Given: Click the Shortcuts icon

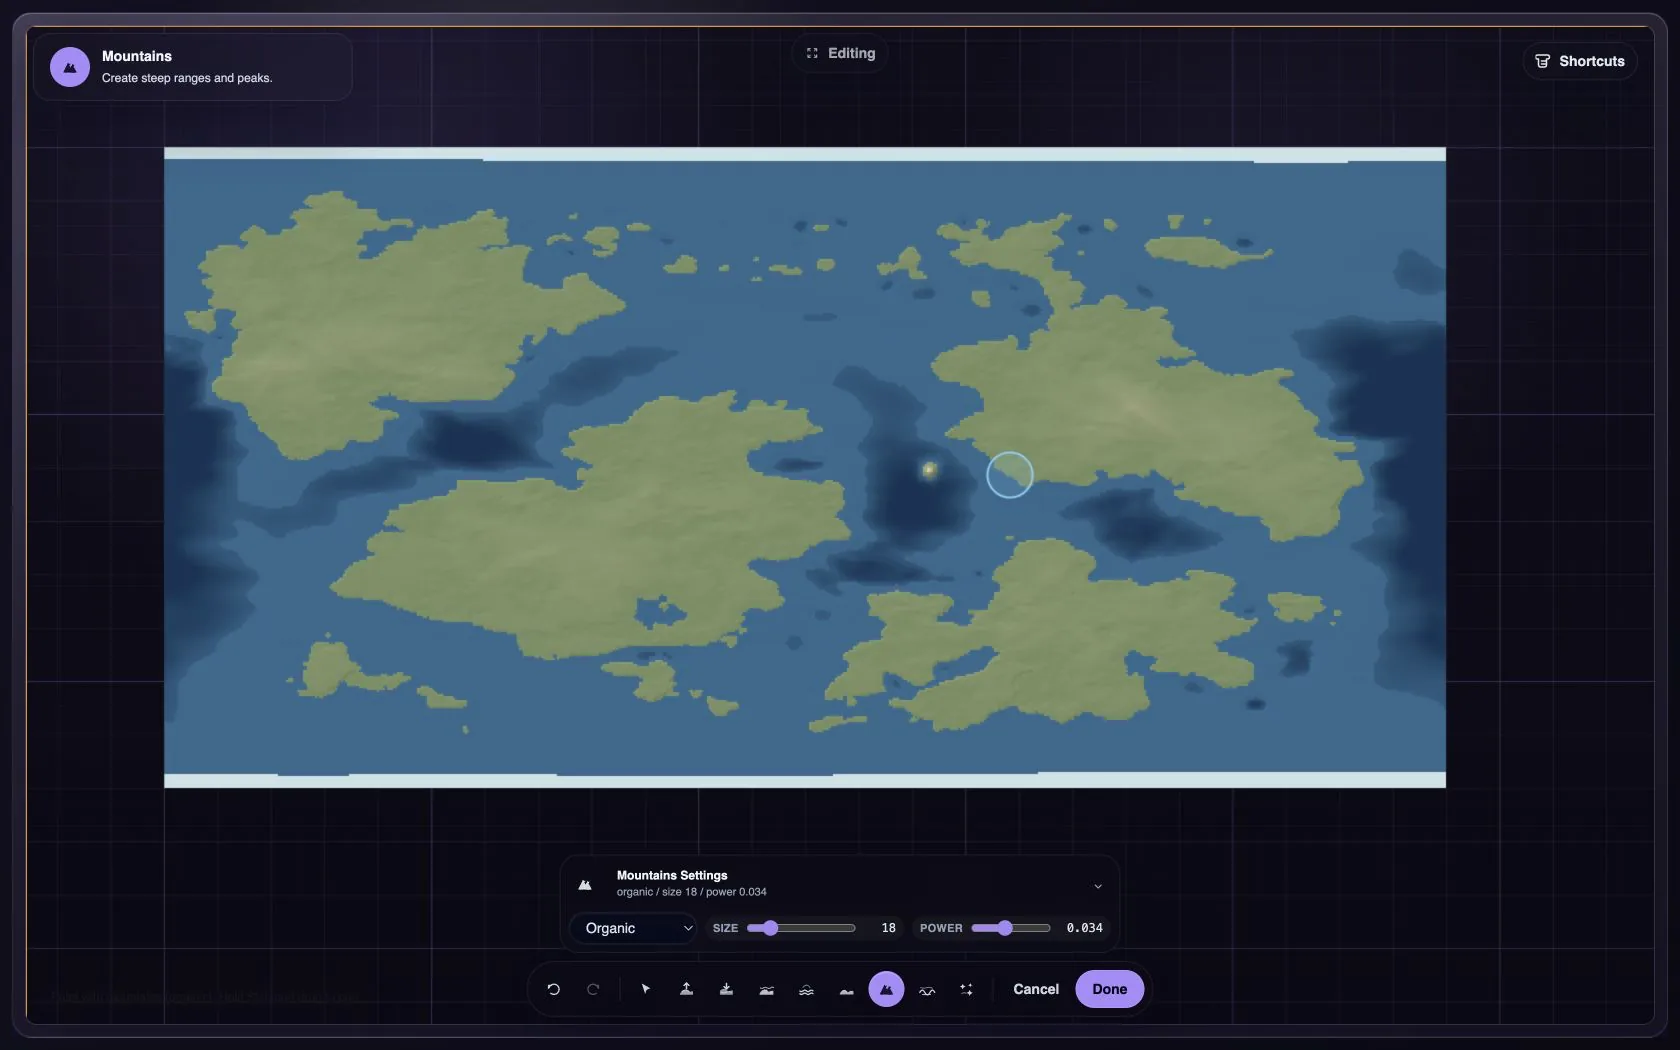Looking at the screenshot, I should 1542,61.
